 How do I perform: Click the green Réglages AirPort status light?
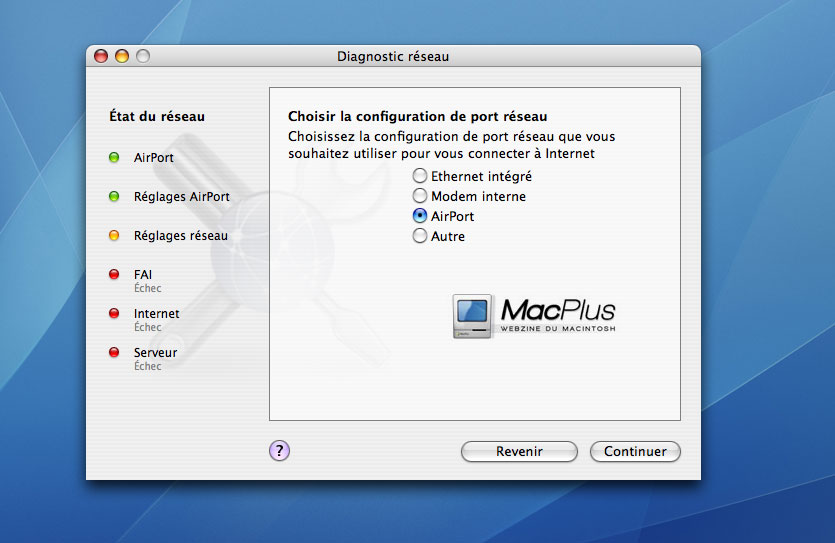tap(114, 196)
